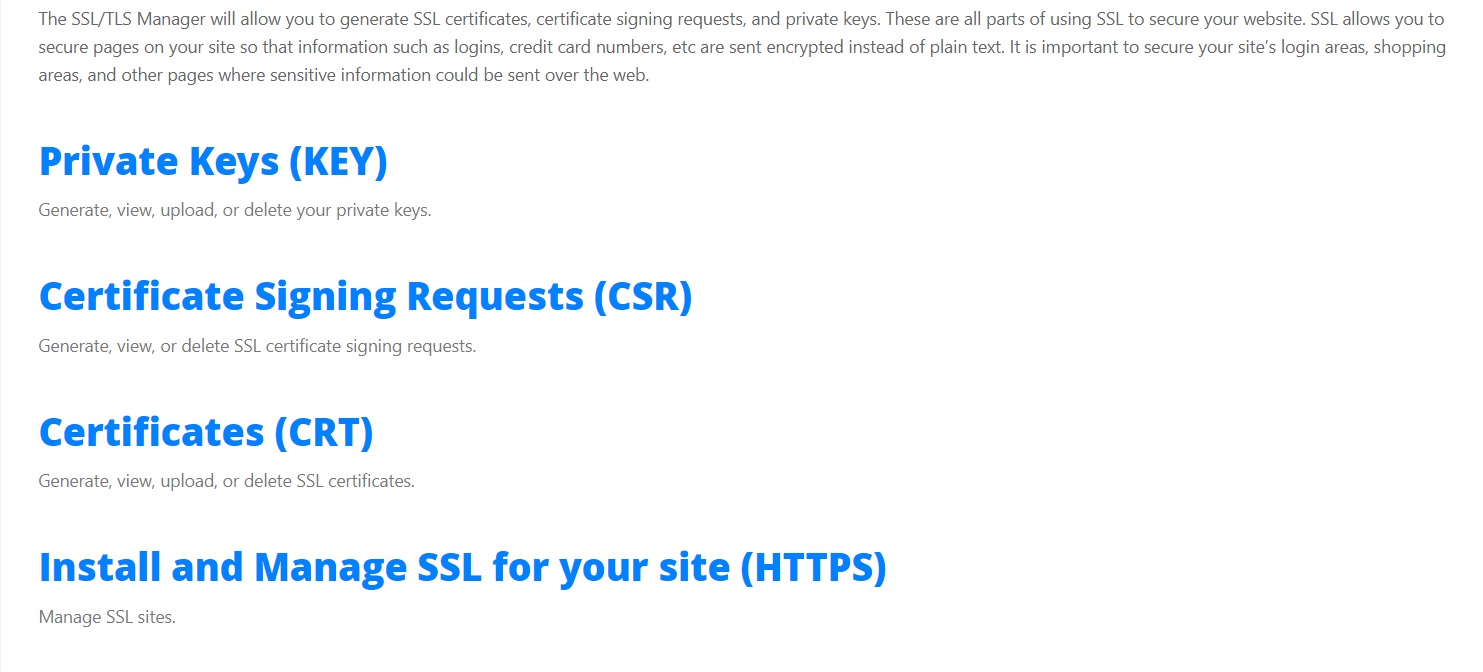Click the '(KEY)' abbreviation in the first heading
Screen dimensions: 1483x672
(x=338, y=161)
